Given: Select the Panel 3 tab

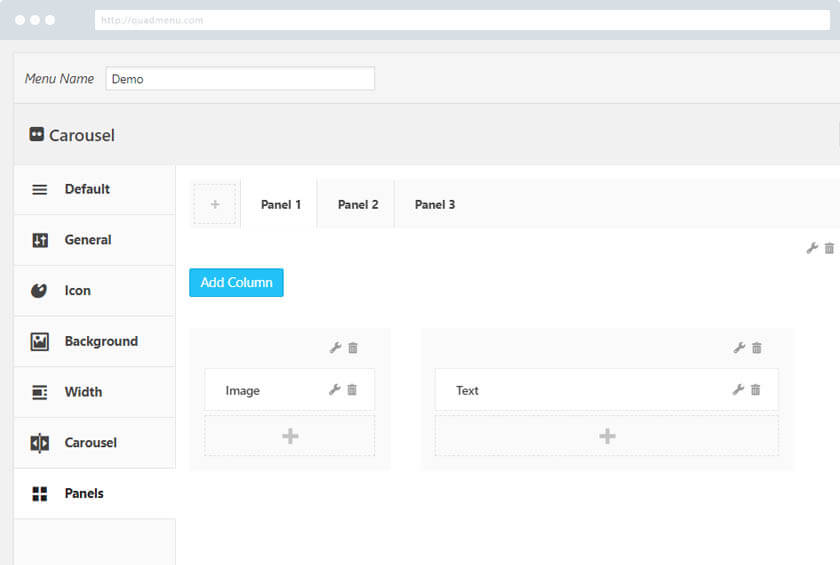Looking at the screenshot, I should coord(435,205).
